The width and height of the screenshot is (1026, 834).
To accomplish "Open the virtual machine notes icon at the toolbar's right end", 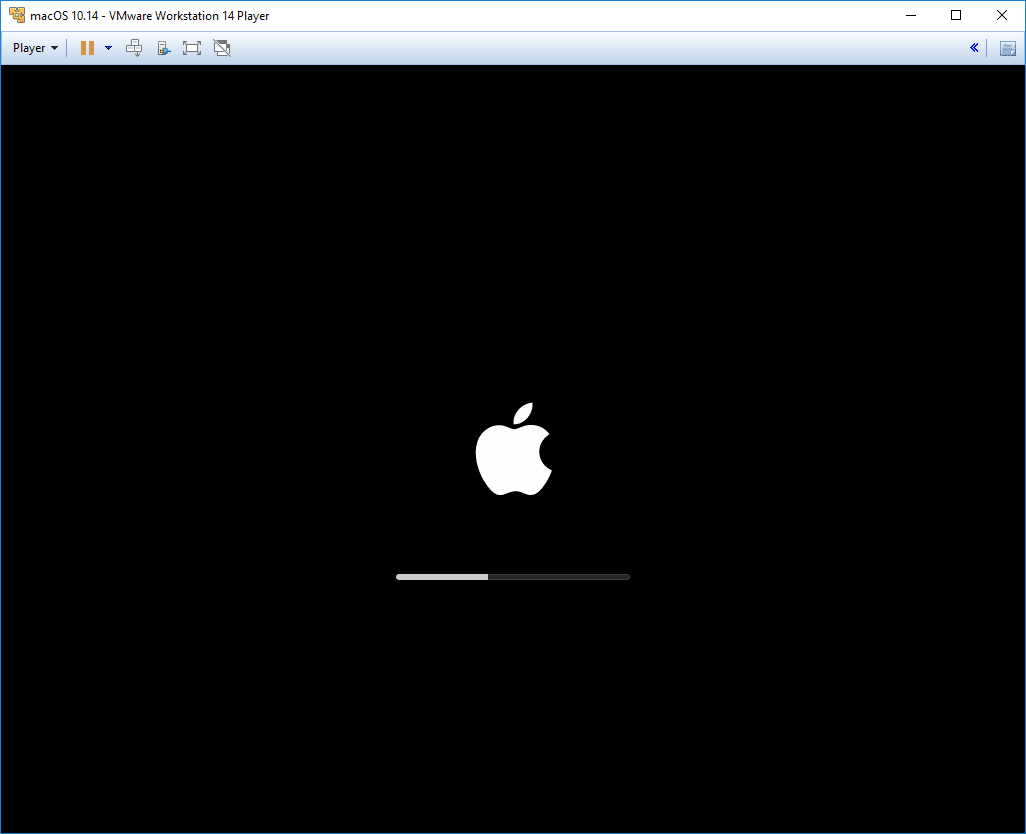I will (1008, 48).
